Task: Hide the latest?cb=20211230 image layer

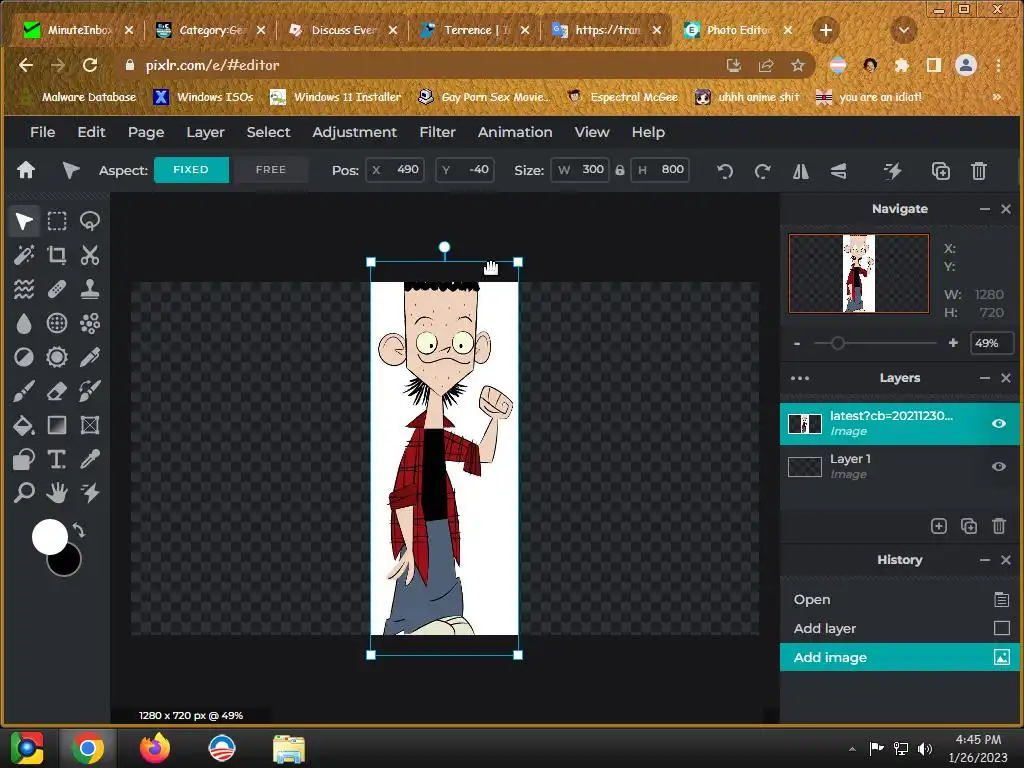Action: click(x=999, y=424)
